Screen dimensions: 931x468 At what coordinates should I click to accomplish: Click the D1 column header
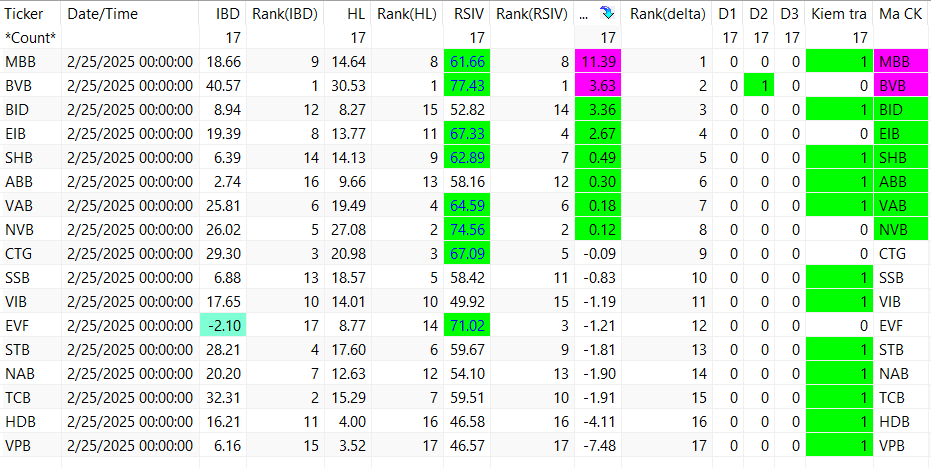tap(727, 13)
